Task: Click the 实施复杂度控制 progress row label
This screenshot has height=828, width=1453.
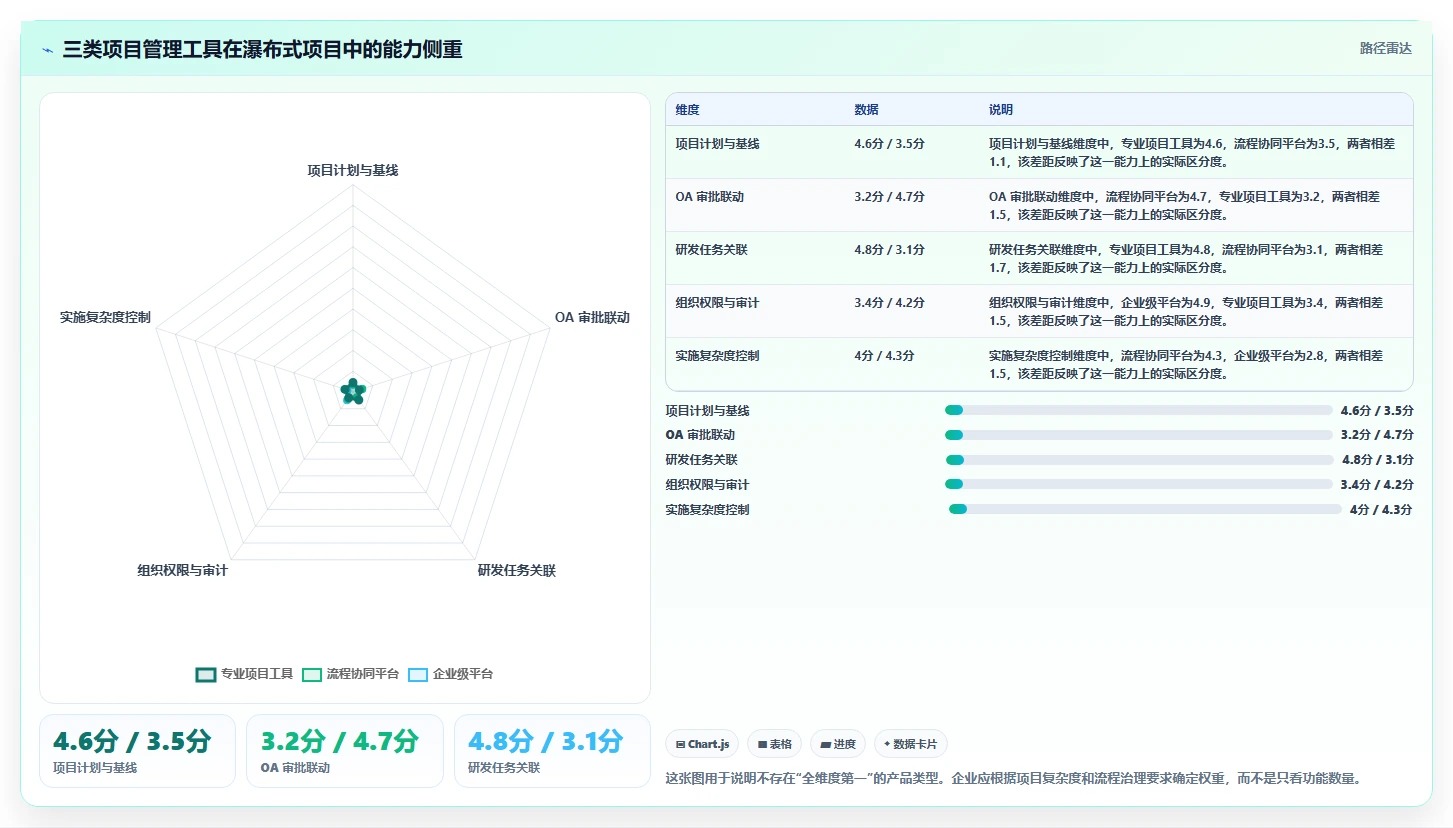Action: coord(707,509)
